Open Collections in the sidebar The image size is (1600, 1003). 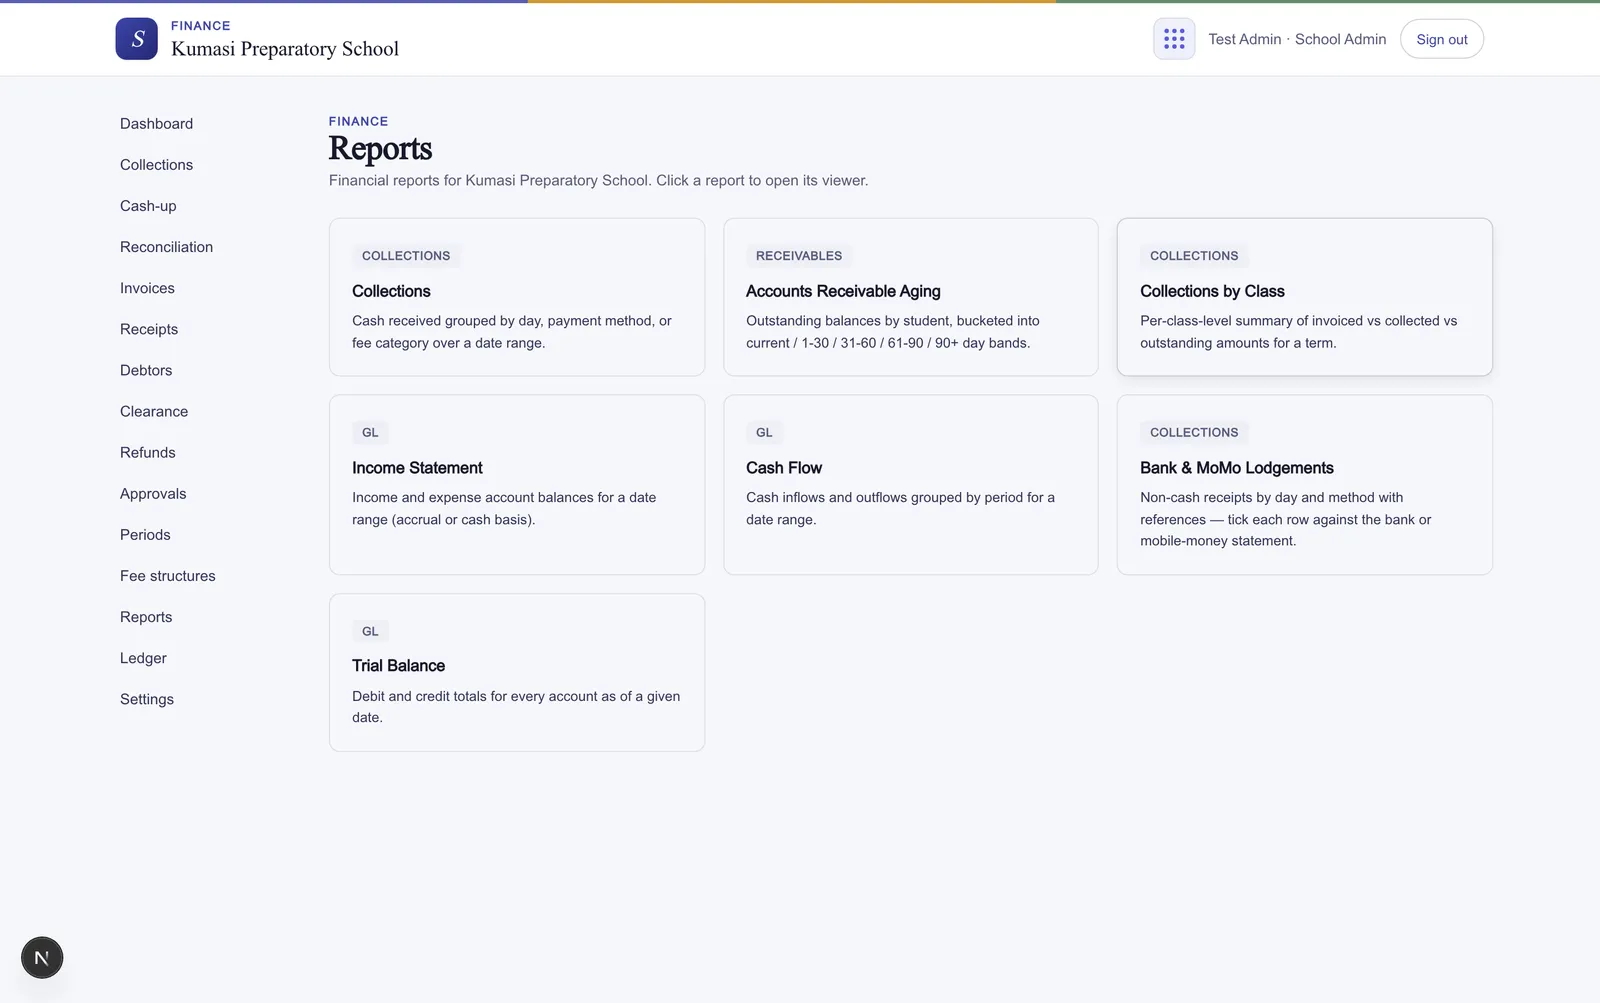(x=156, y=165)
